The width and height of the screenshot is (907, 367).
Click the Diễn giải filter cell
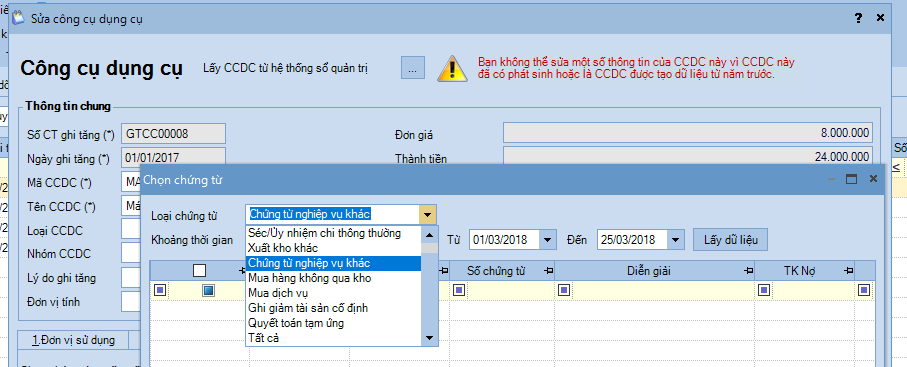point(655,290)
